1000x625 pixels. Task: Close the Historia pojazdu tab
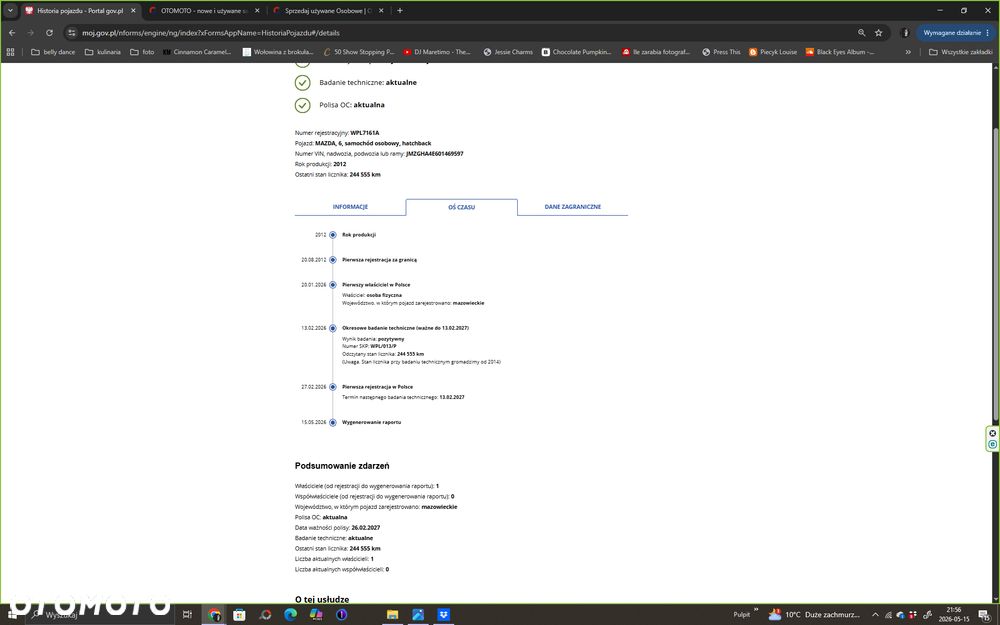[x=133, y=11]
